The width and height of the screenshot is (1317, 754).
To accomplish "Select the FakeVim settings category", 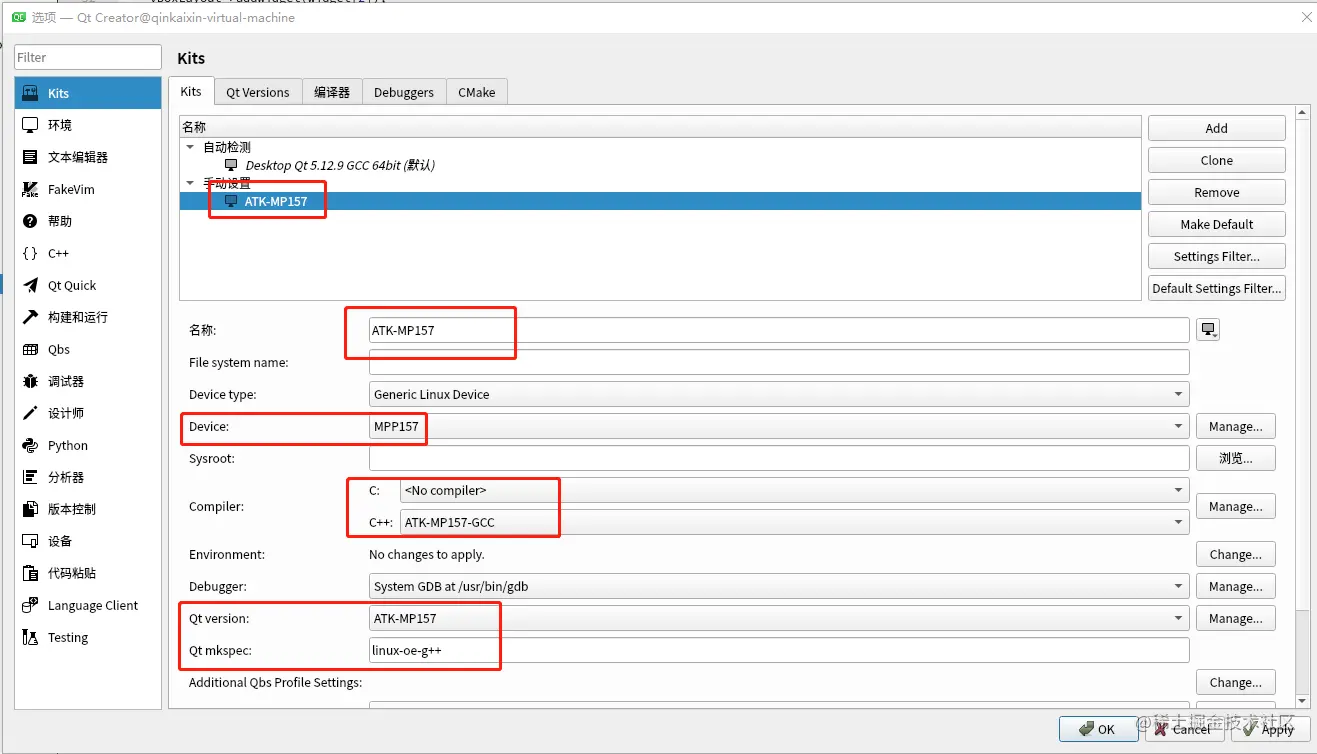I will 88,189.
